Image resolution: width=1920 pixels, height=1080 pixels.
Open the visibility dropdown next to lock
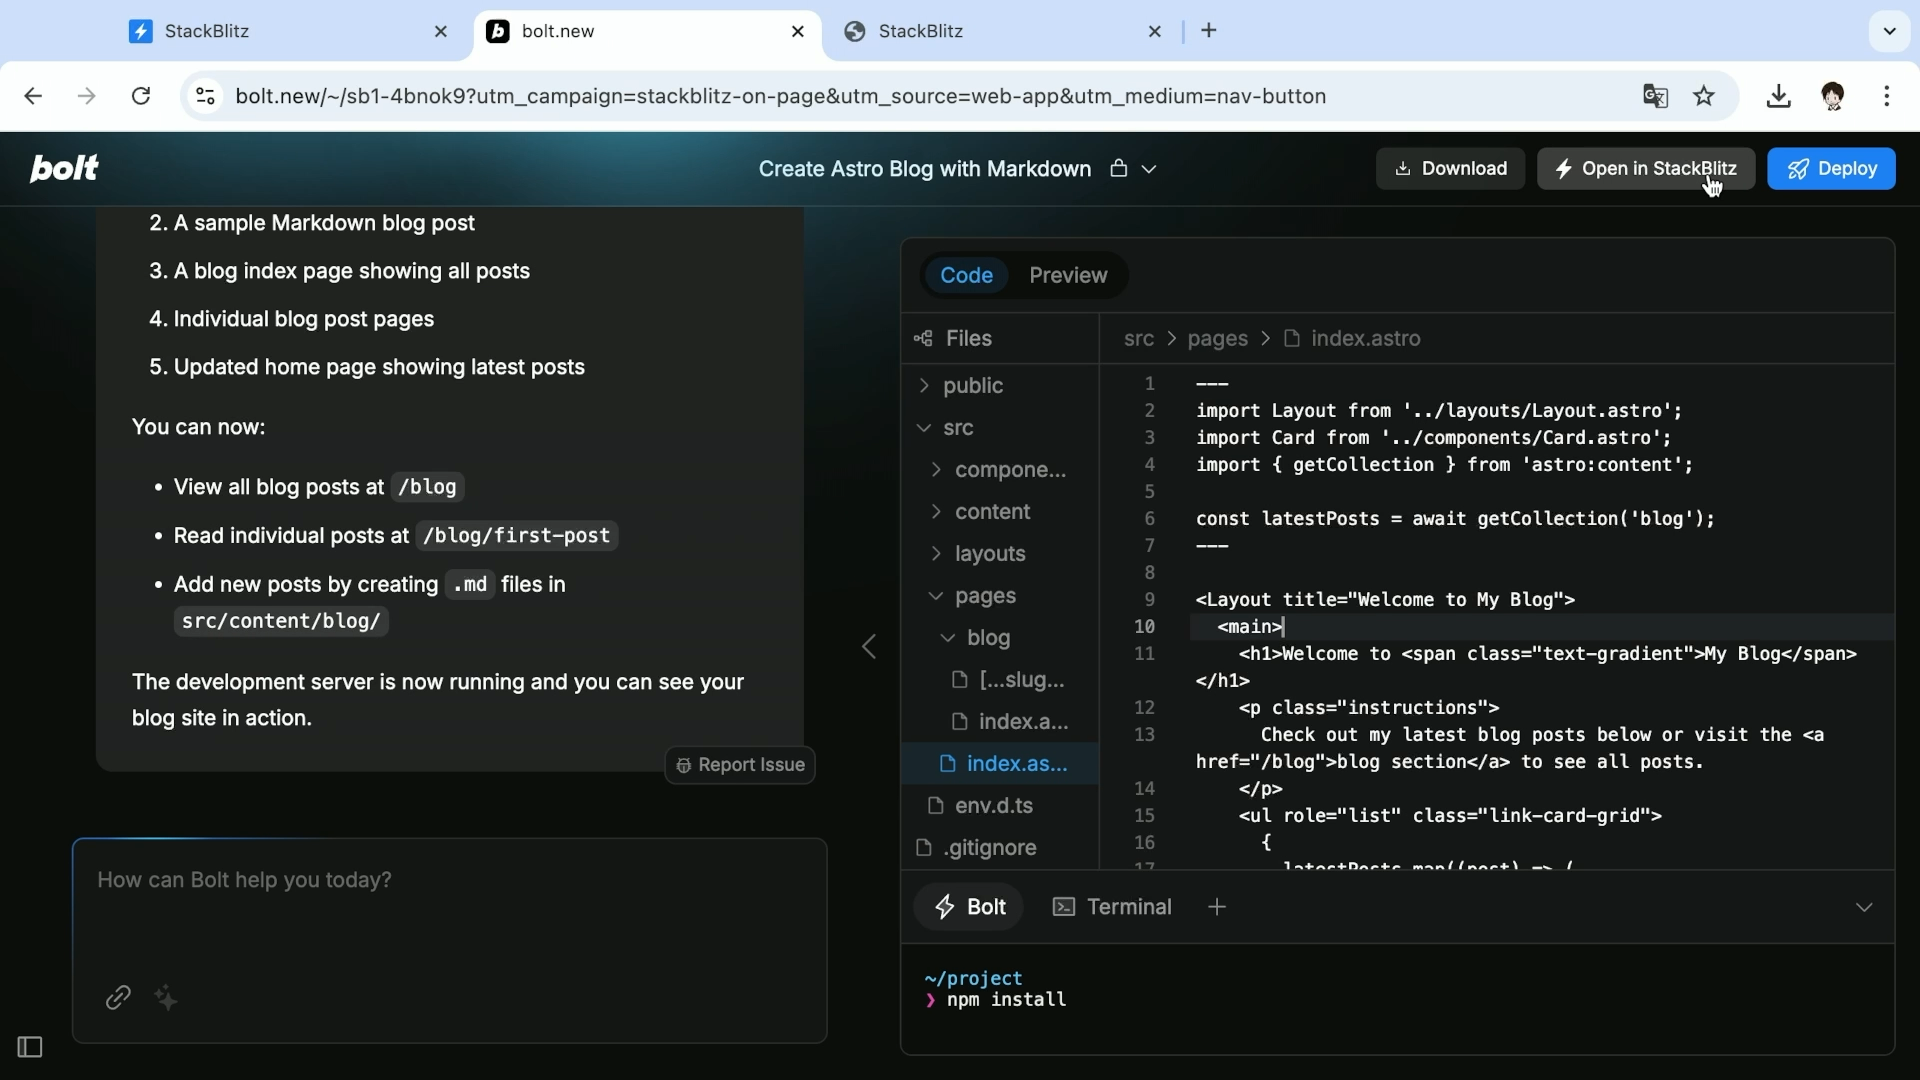click(1151, 169)
